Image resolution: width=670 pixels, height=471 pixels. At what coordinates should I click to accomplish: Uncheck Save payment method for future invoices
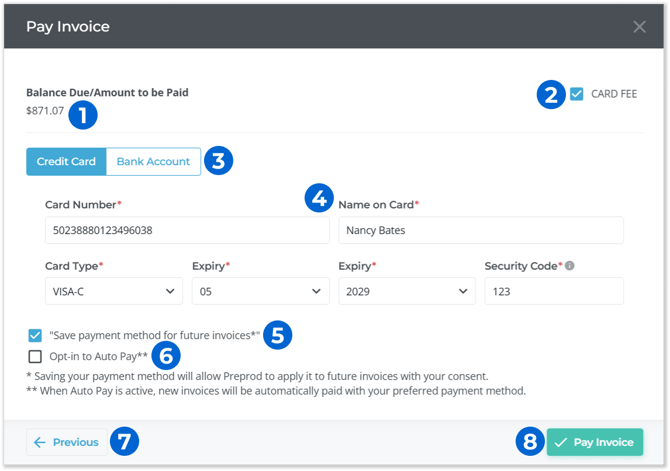pos(36,335)
